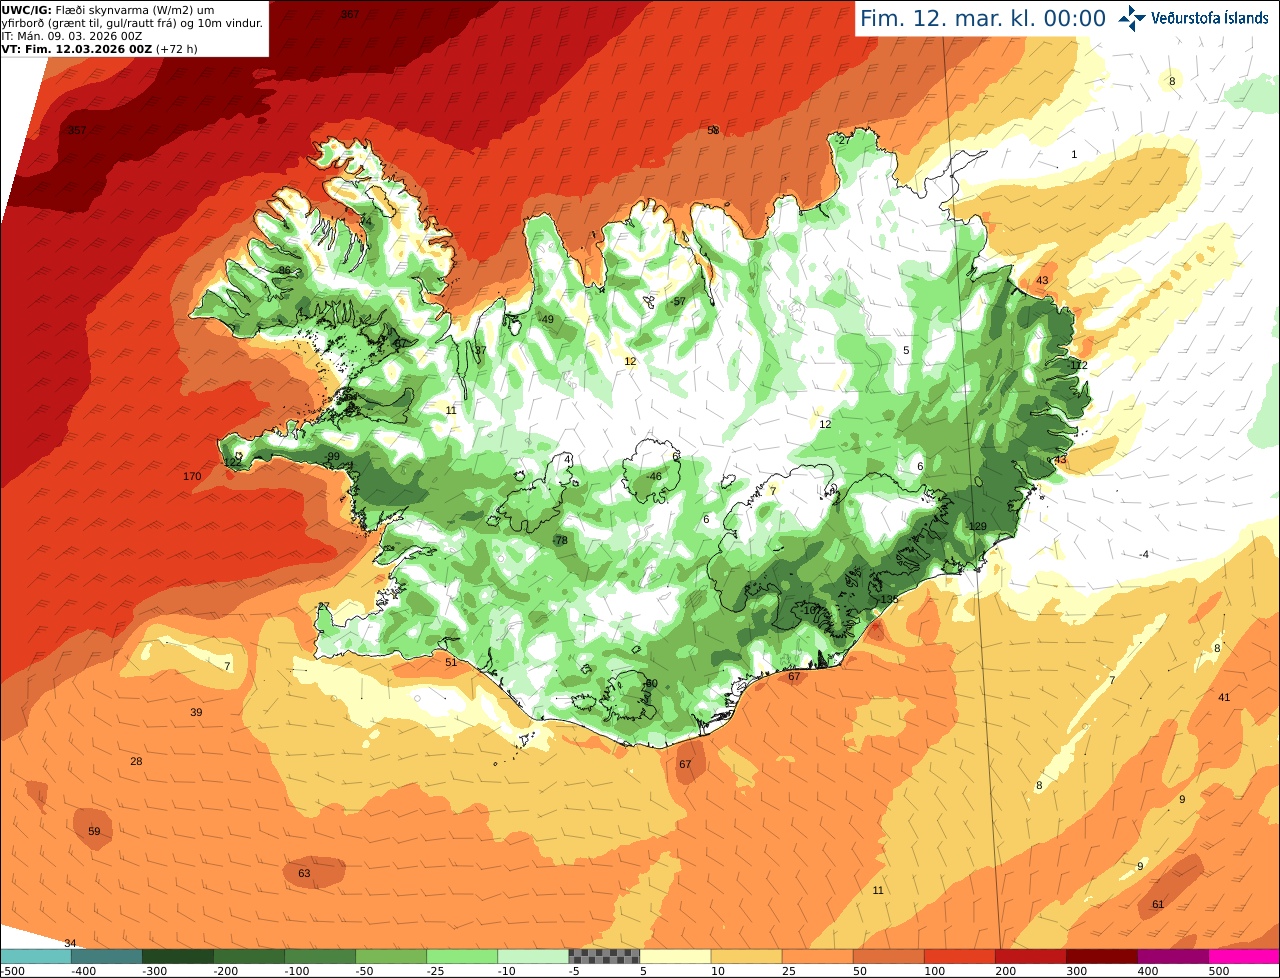Click the heat flux value '39' on the map
Screen dimensions: 1280x978
(196, 713)
